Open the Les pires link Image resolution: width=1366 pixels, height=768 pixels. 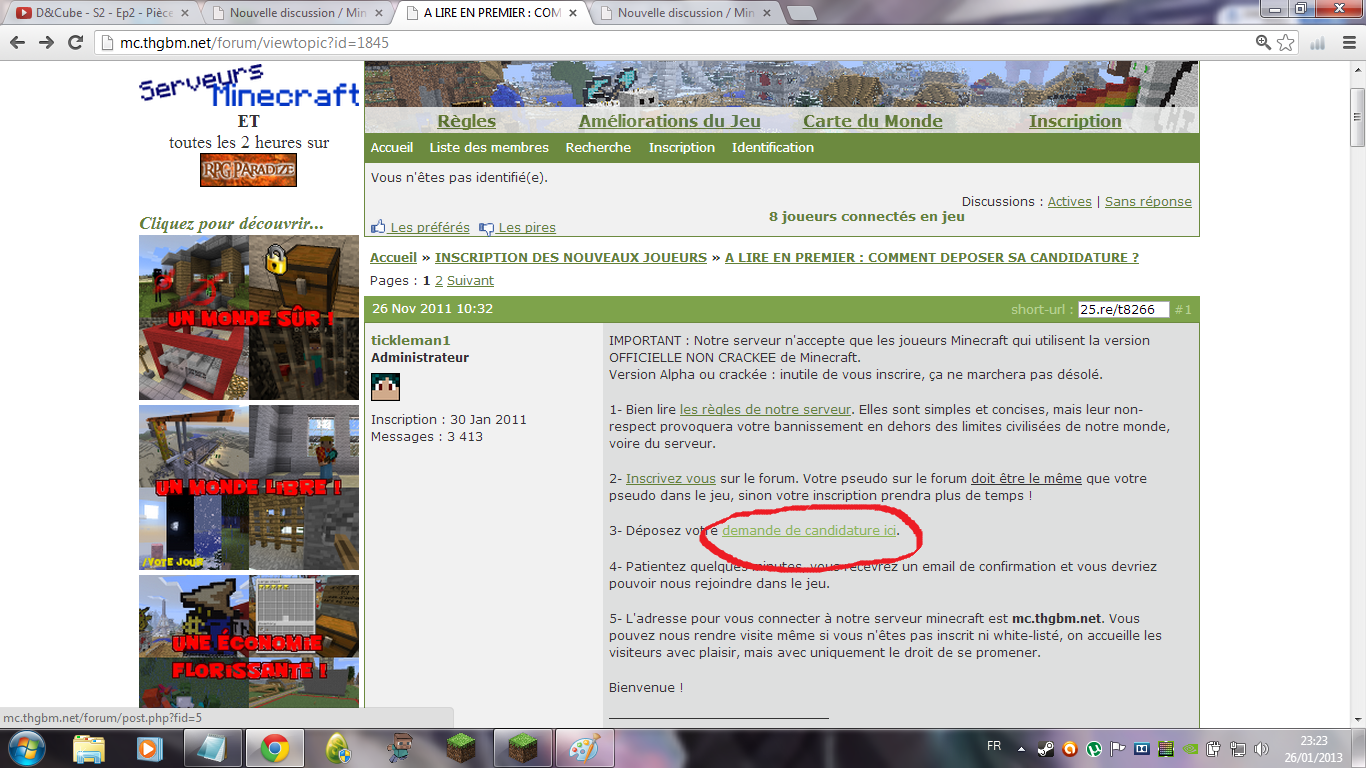coord(527,227)
